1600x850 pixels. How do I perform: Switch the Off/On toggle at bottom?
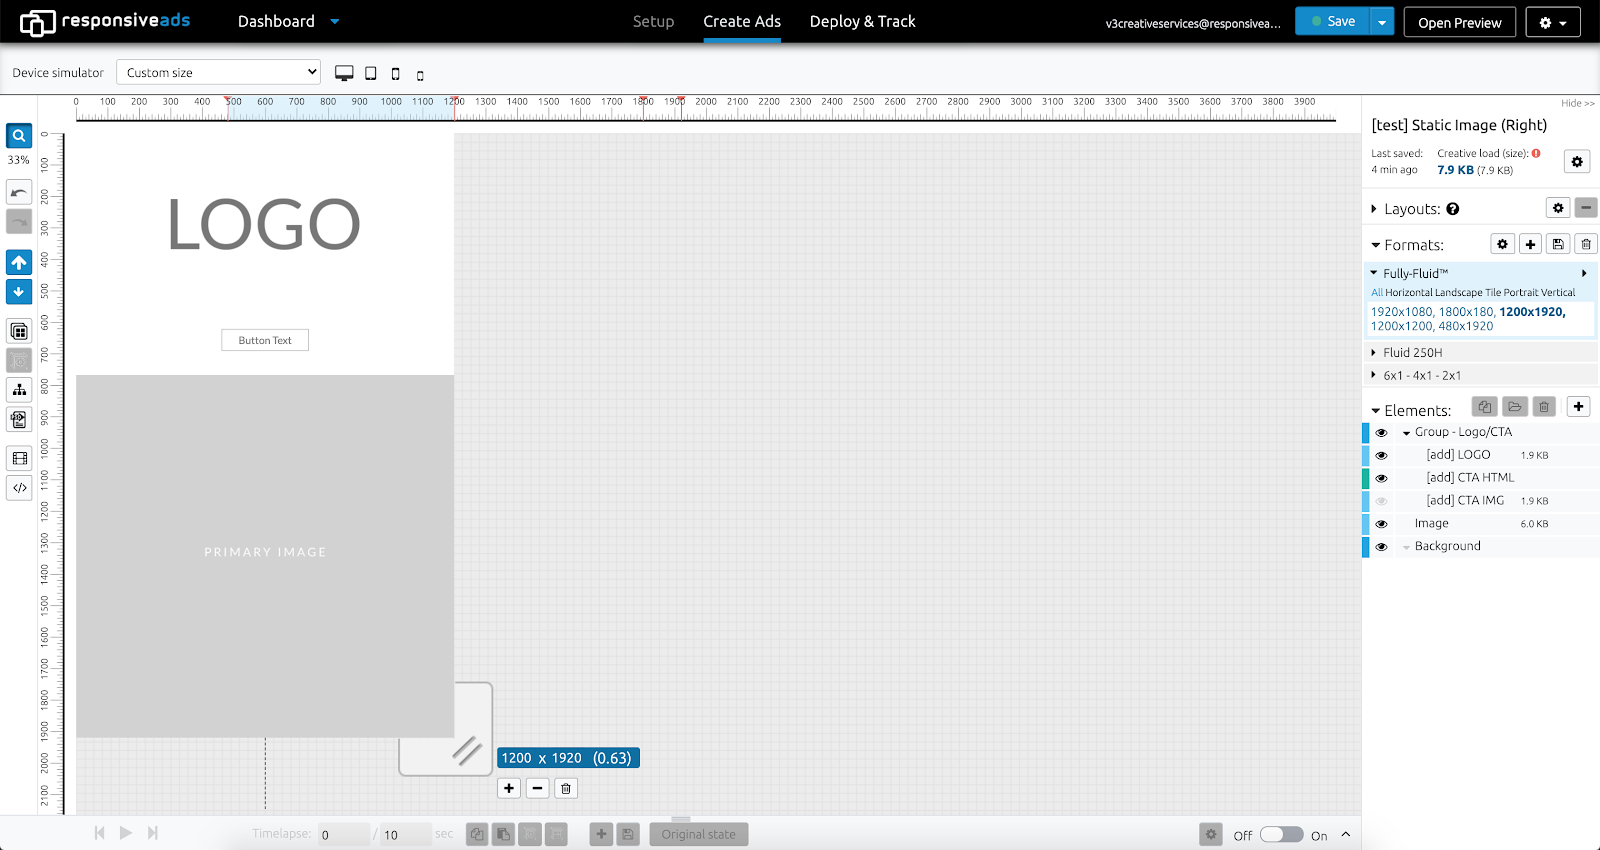point(1281,834)
